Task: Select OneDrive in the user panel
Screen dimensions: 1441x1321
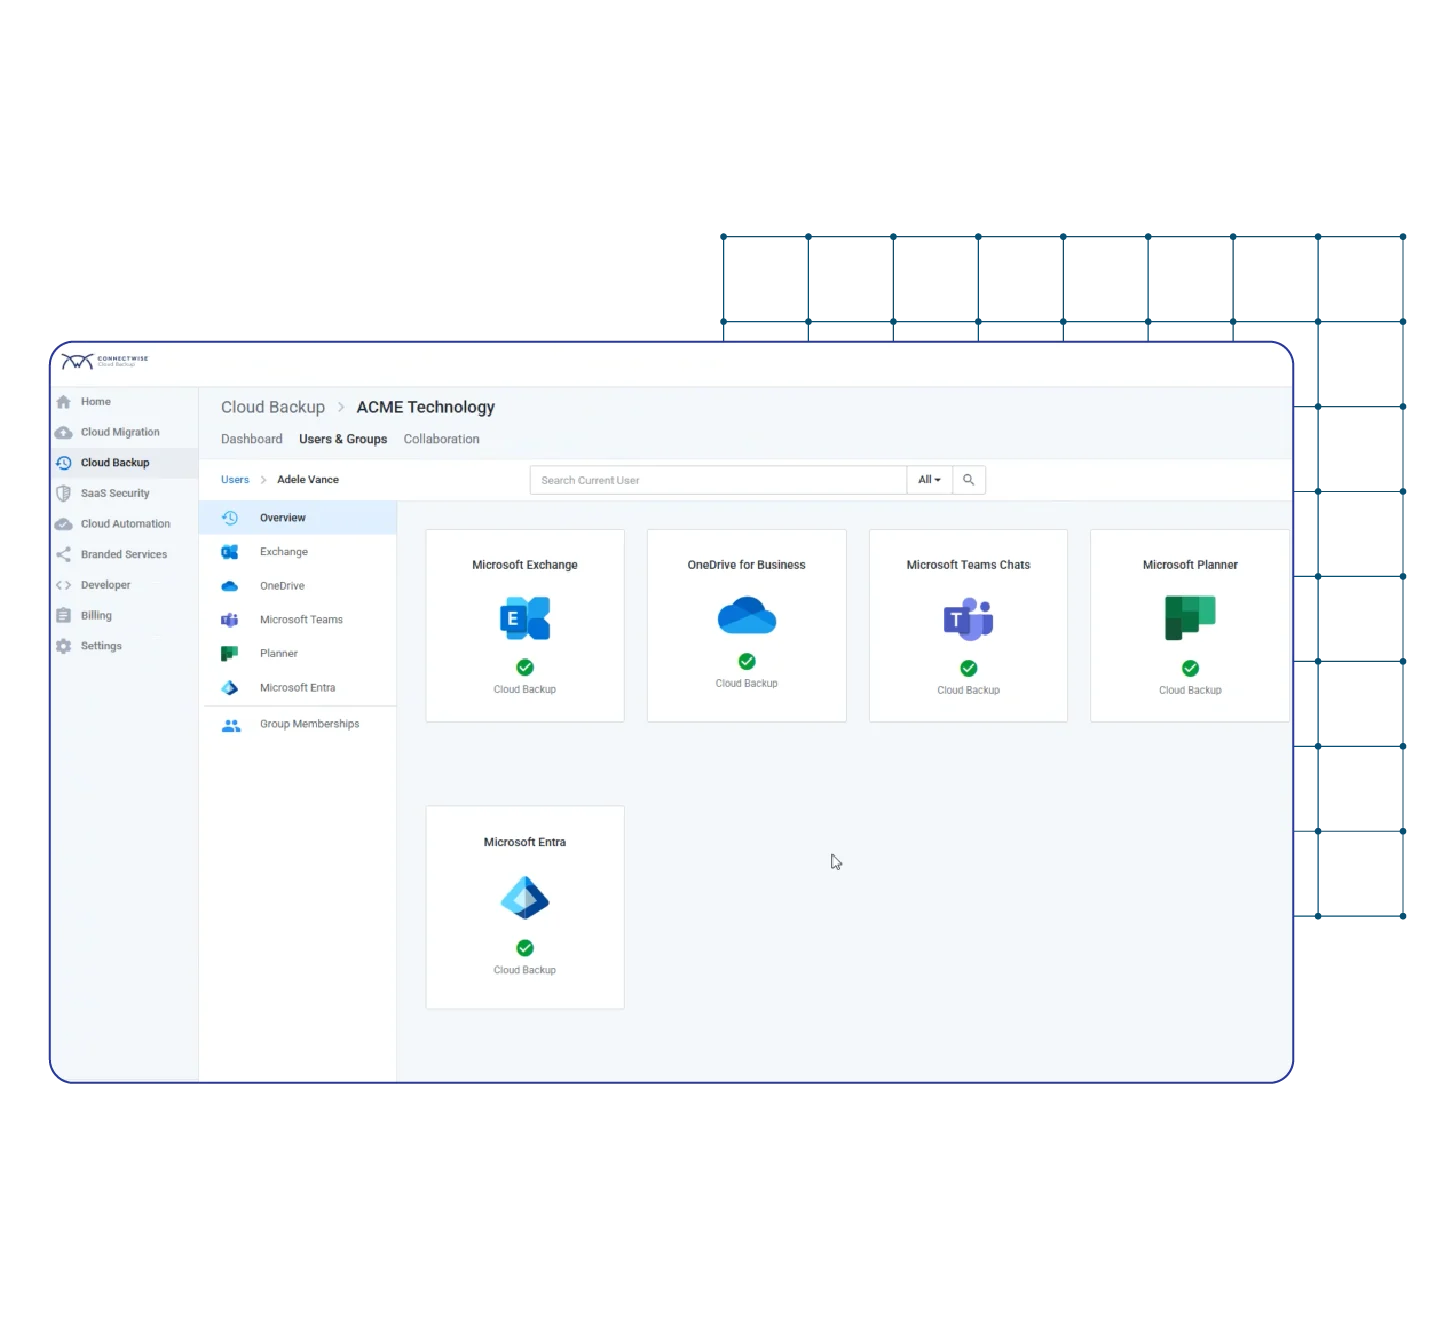Action: [298, 587]
